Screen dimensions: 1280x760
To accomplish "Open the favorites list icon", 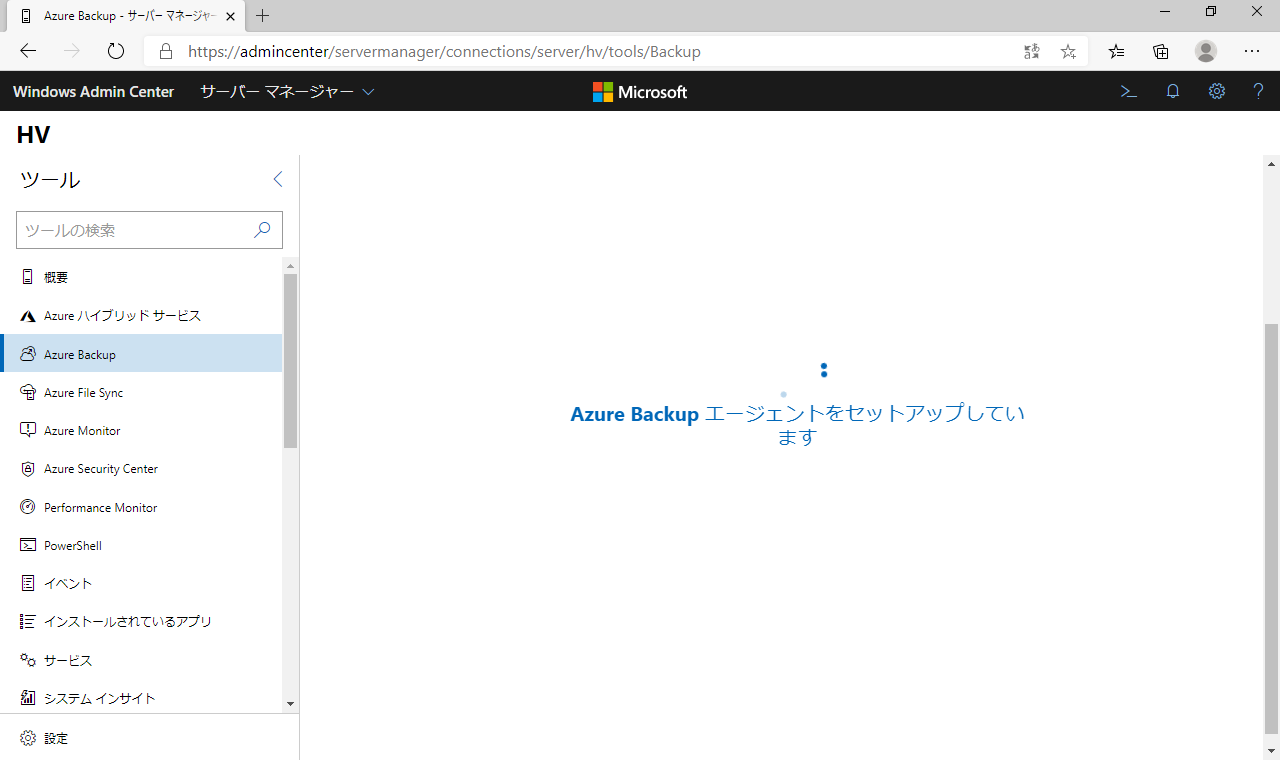I will (1117, 51).
